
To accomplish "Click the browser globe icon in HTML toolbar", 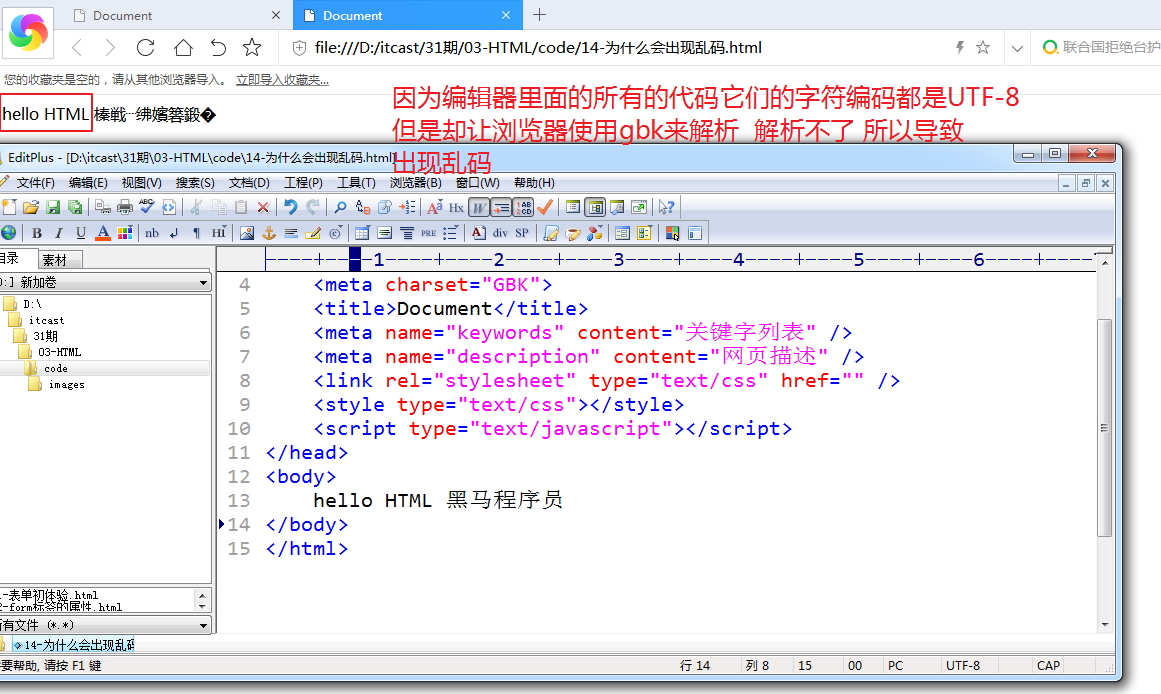I will [x=9, y=233].
